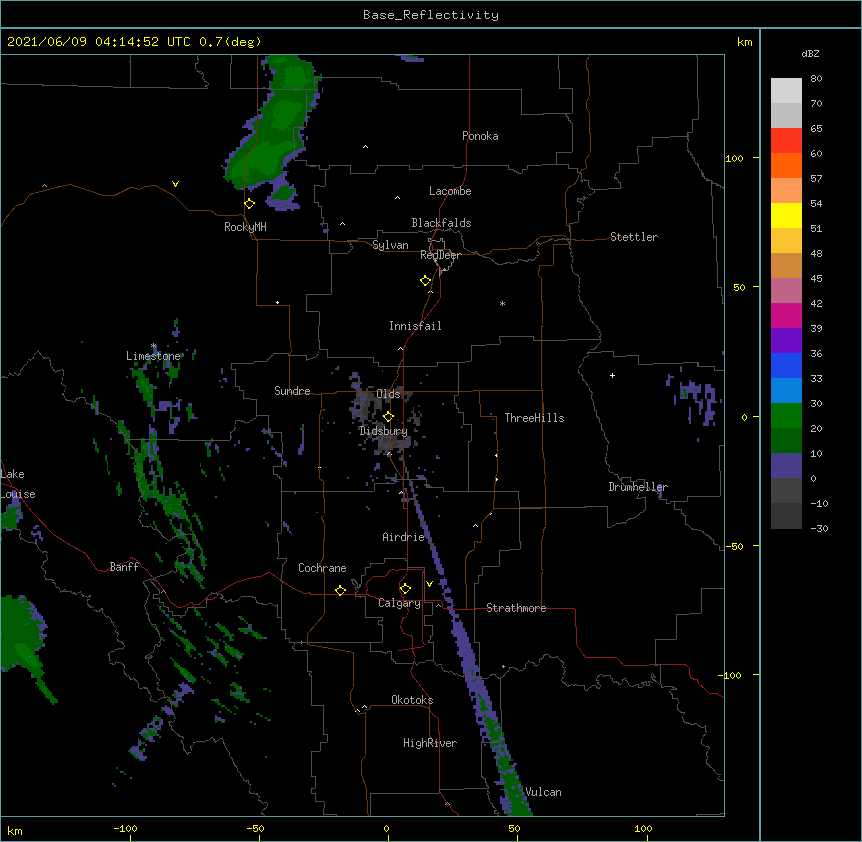
Task: Click the HighRiver town label
Action: click(430, 743)
